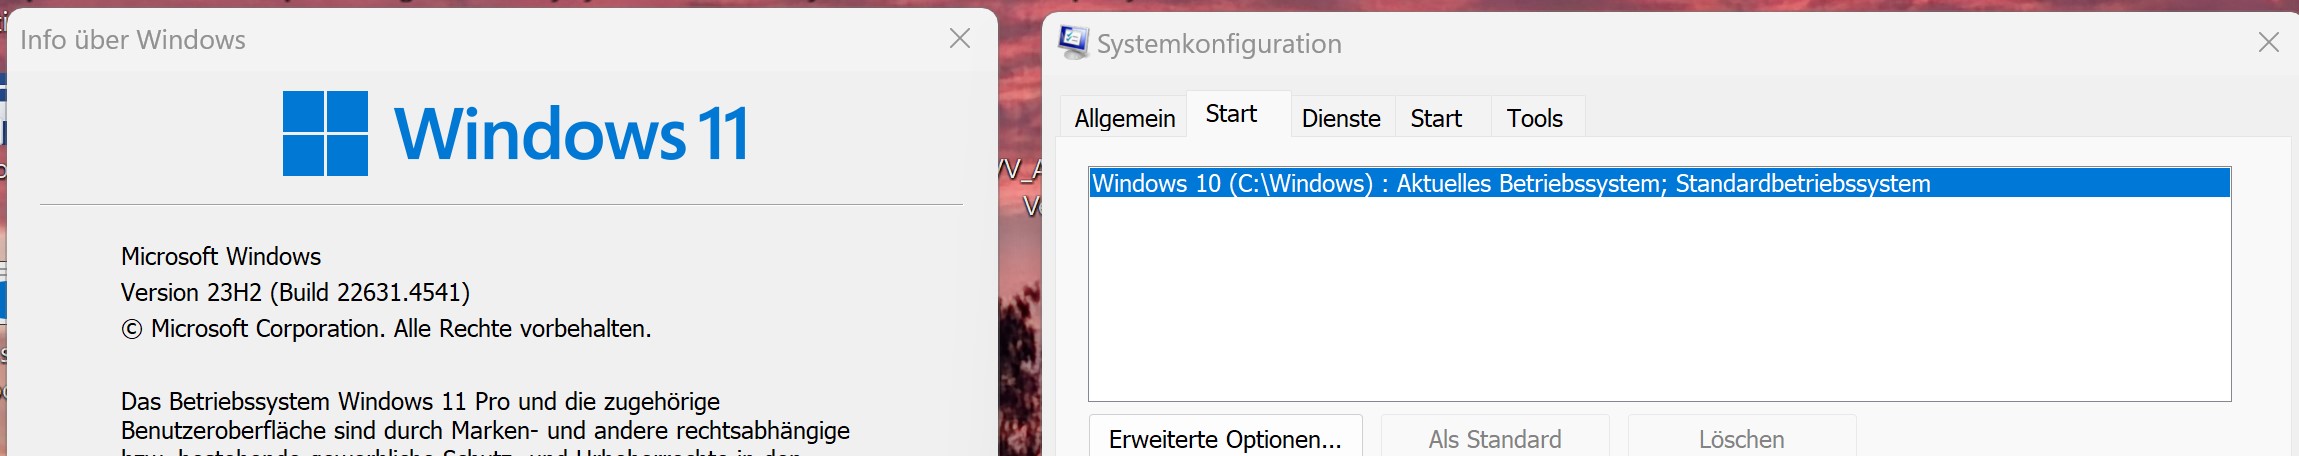Close the Systemkonfiguration window
Image resolution: width=2299 pixels, height=456 pixels.
click(x=2268, y=42)
